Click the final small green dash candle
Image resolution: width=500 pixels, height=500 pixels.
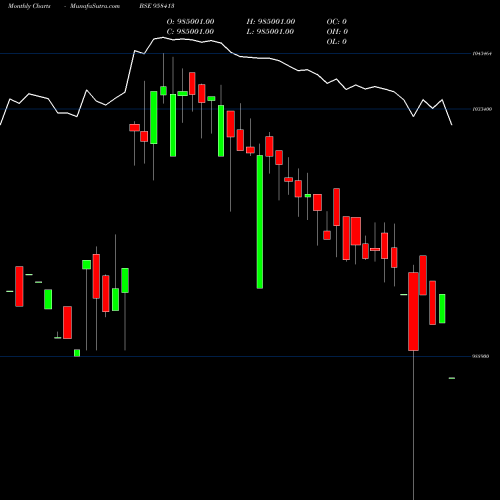(452, 378)
